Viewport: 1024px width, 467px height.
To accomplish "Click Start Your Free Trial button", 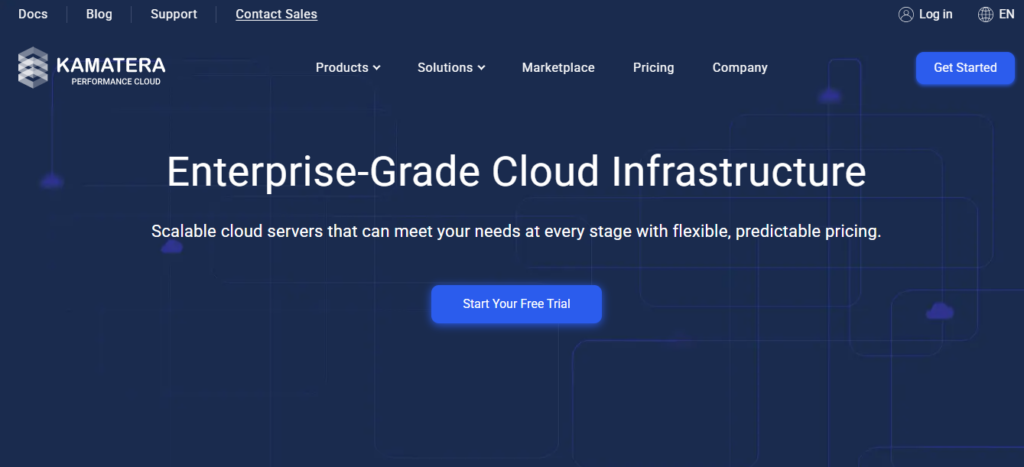I will point(516,304).
